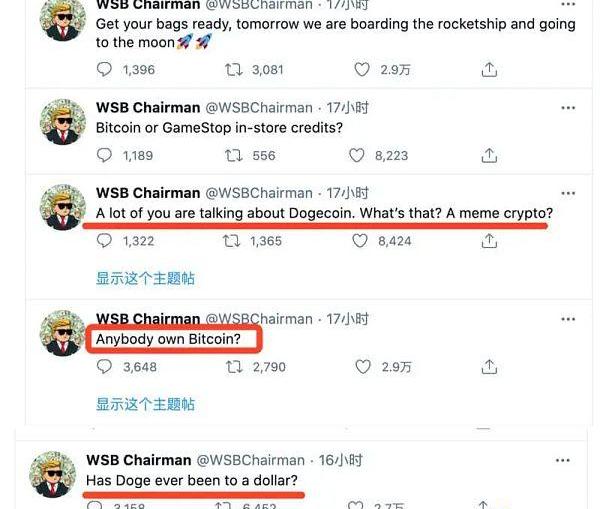
Task: Open more options on 'Anybody own Bitcoin?' tweet
Action: pos(568,319)
